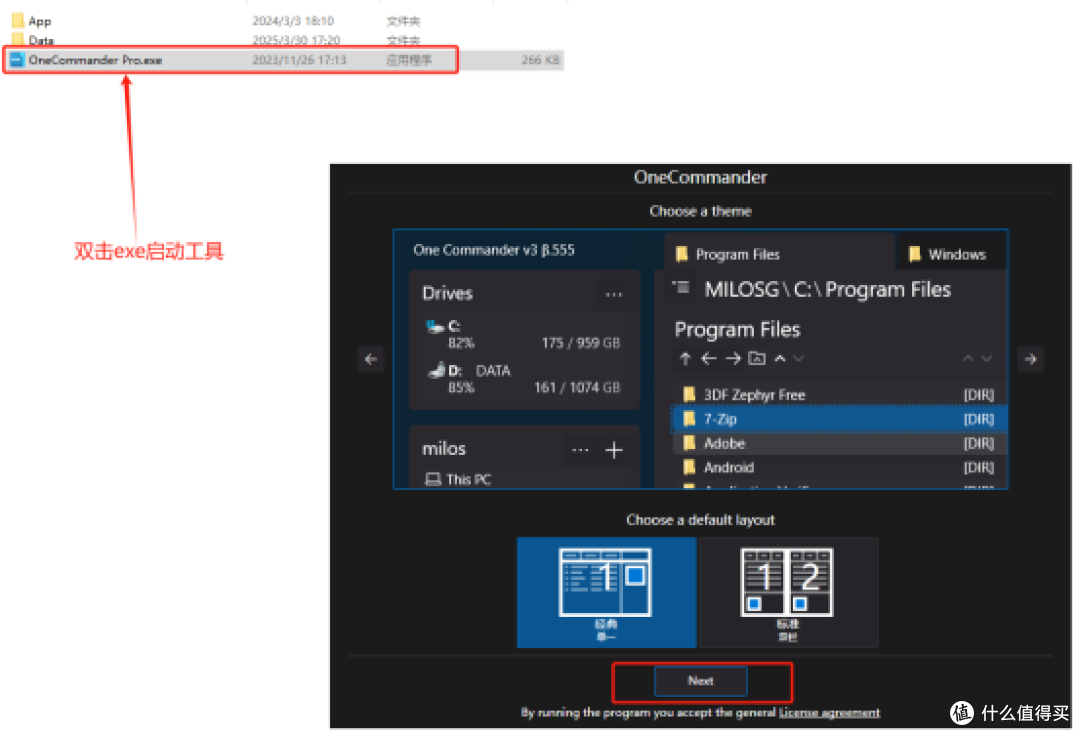Open milos panel three-dot menu
1080x736 pixels.
580,450
